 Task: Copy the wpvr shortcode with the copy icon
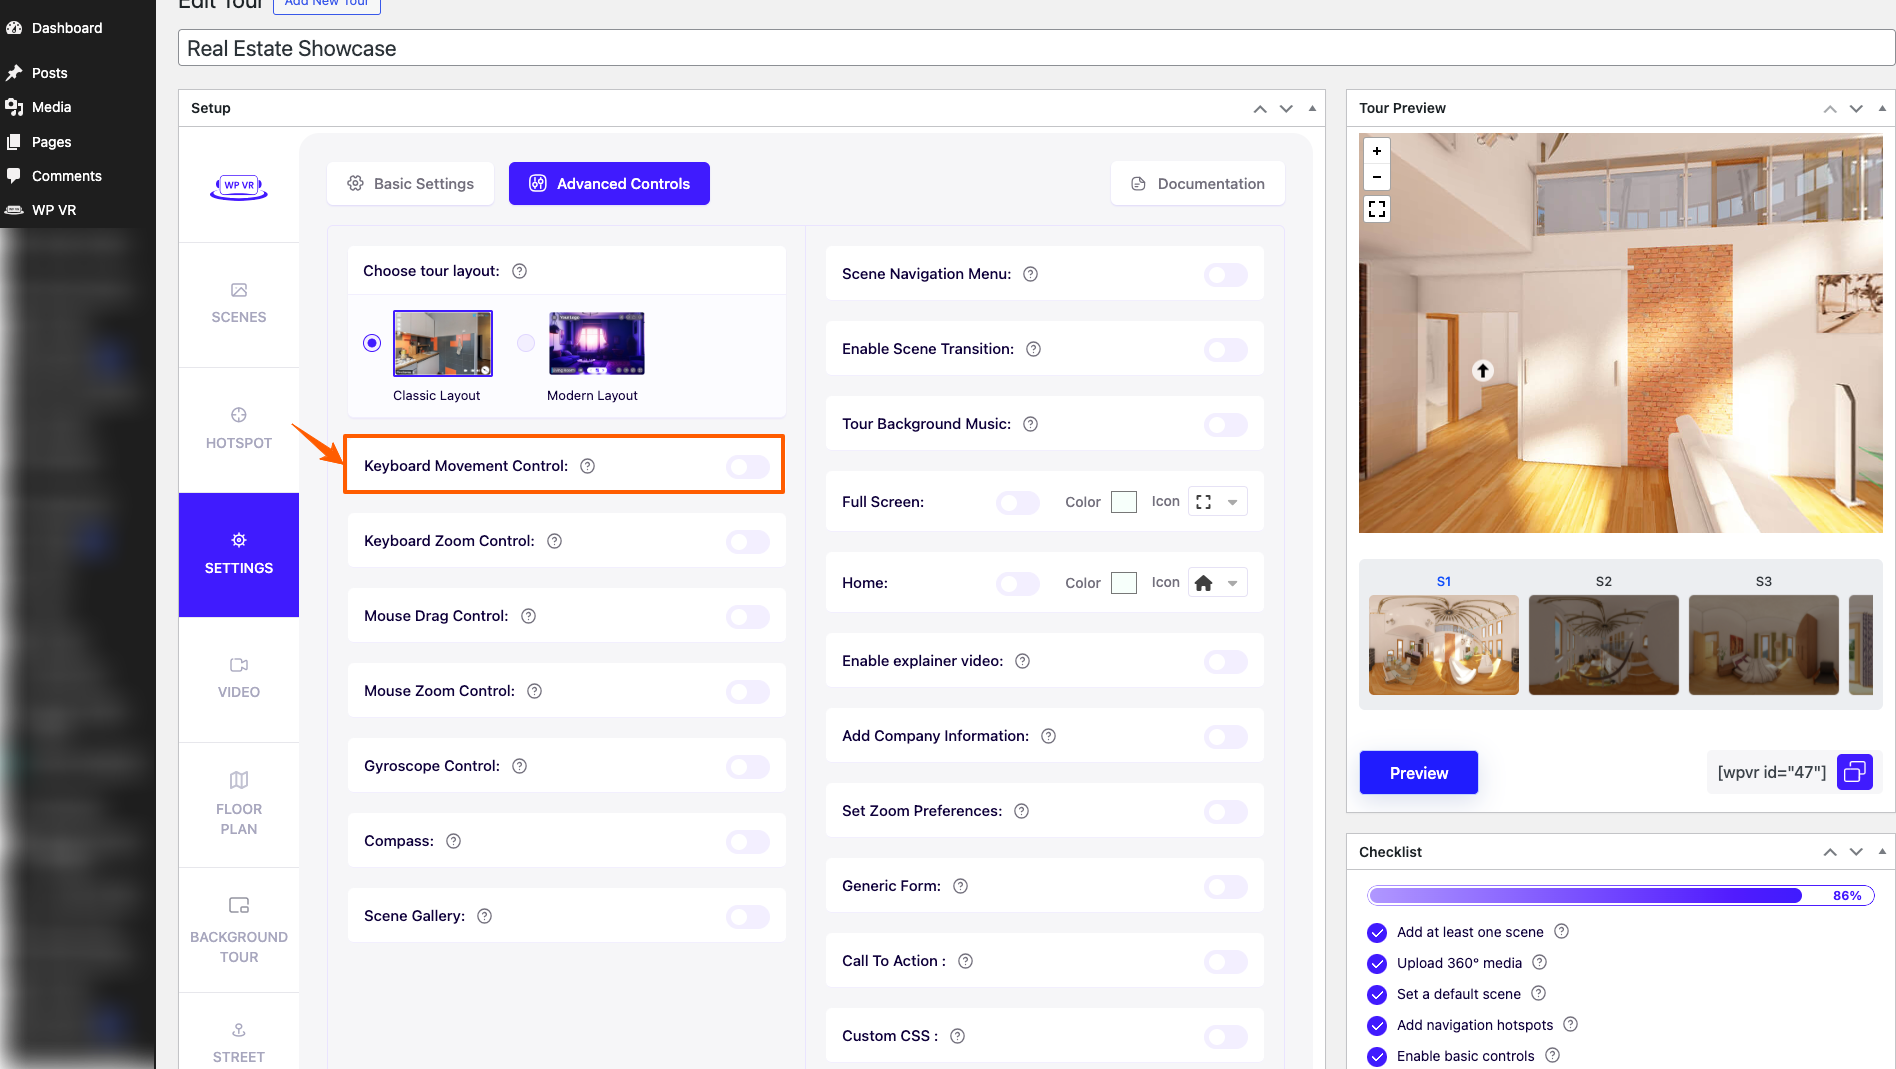1855,772
